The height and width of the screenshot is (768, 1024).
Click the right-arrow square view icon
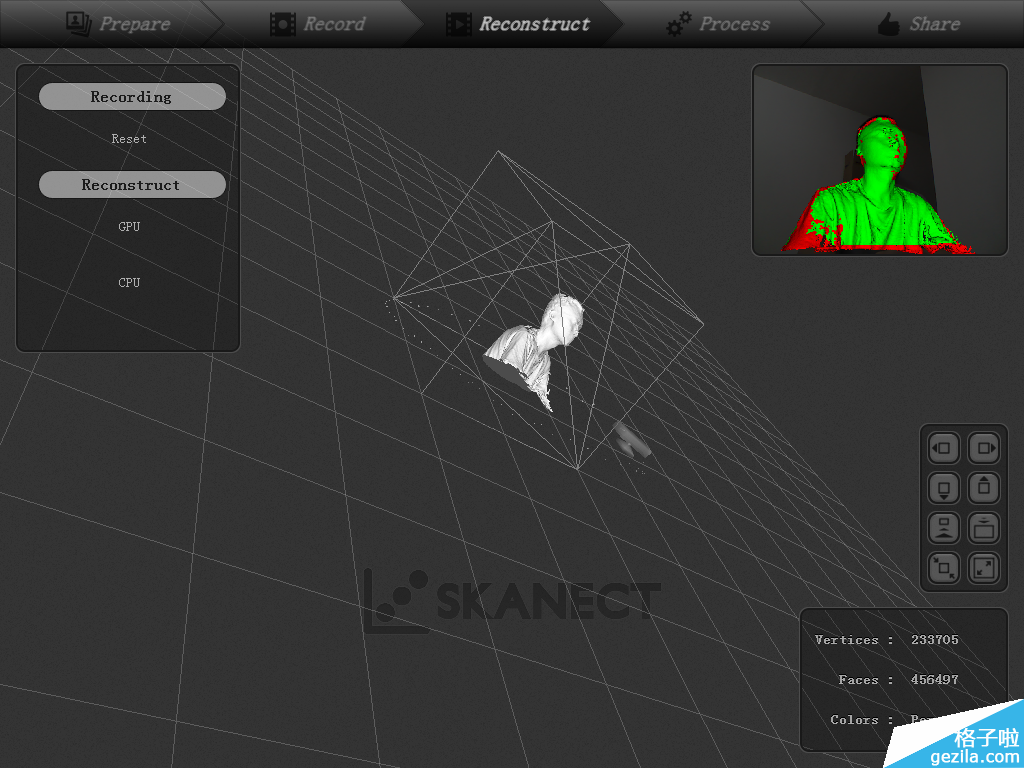coord(985,448)
